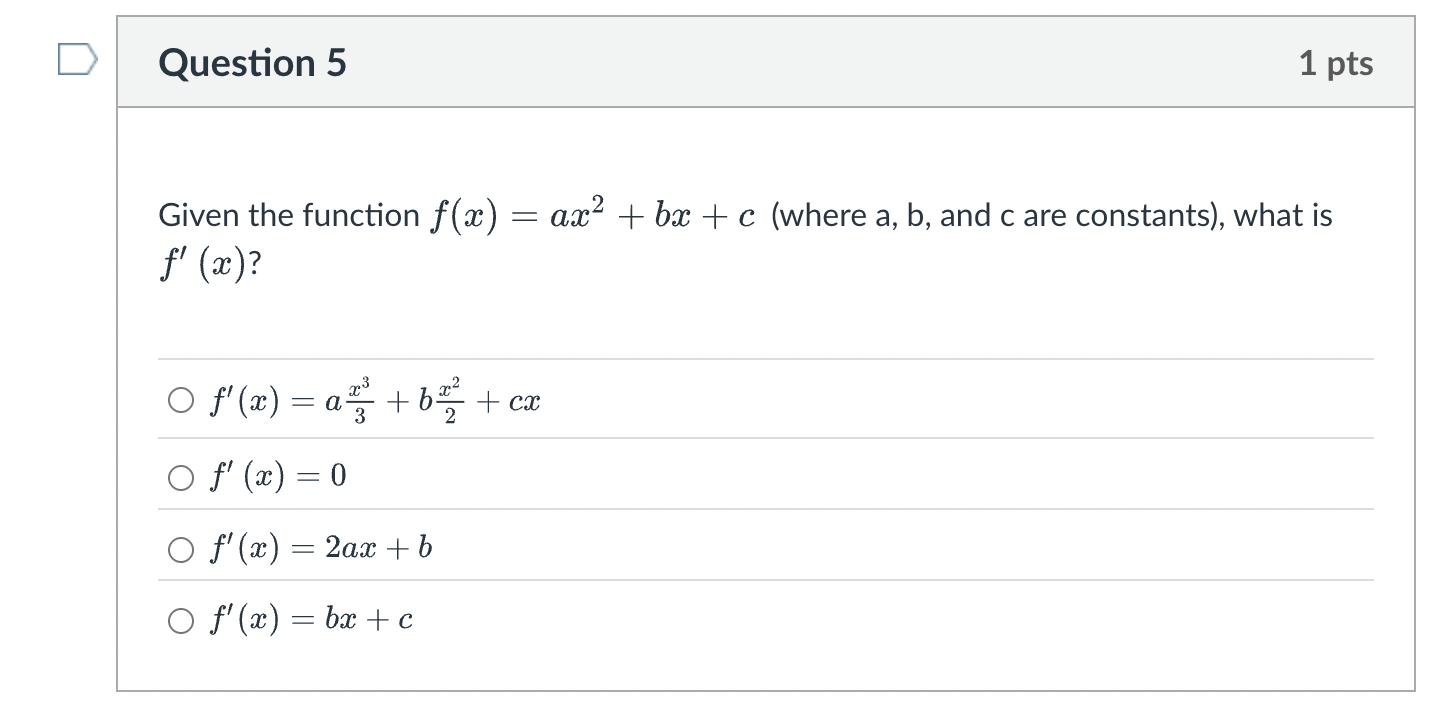Select the radio button for f'(x) = 0
Screen dimensions: 1435x702
click(x=181, y=477)
